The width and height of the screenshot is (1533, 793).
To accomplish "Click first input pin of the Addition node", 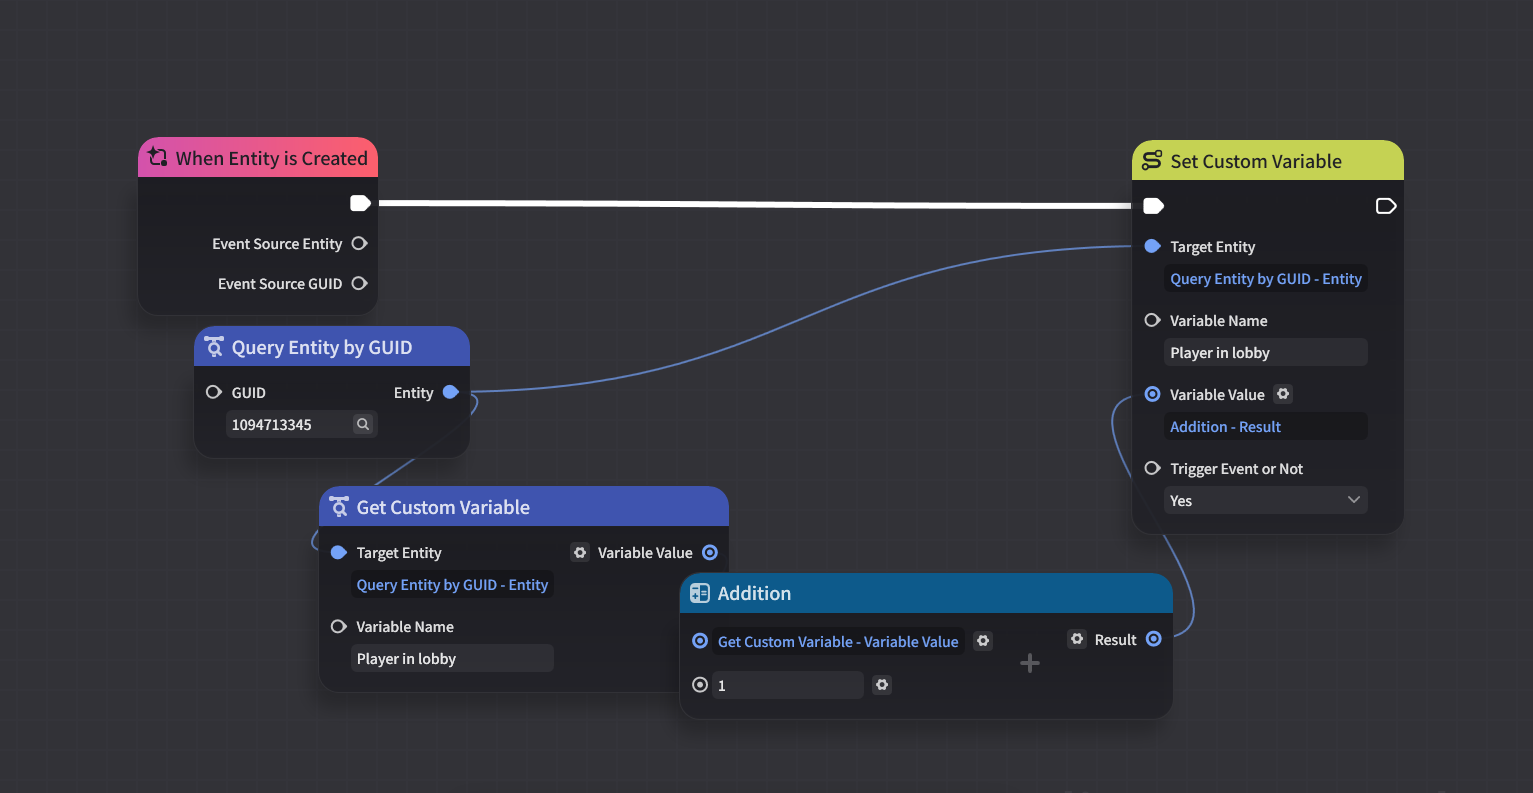I will coord(700,641).
